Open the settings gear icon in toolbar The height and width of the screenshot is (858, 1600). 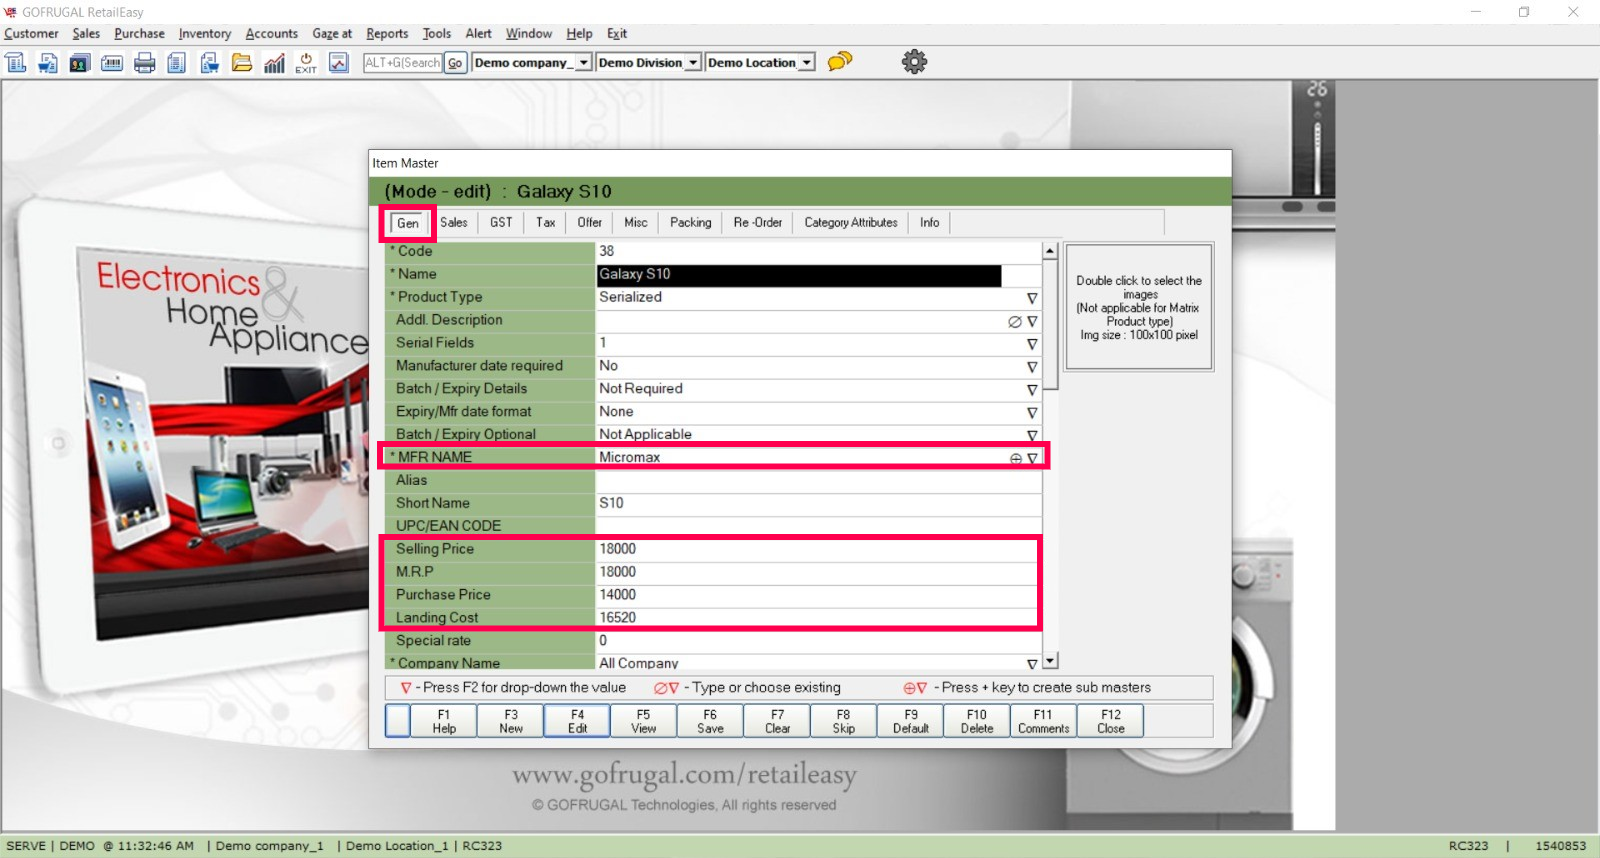[x=914, y=62]
